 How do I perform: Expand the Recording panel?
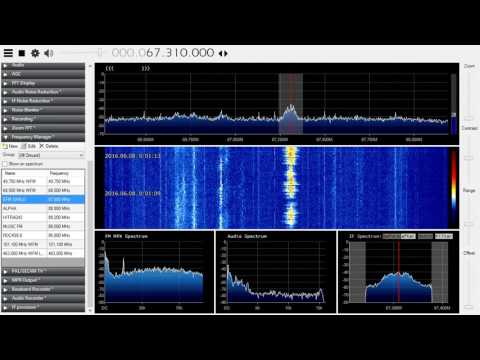[x=43, y=119]
